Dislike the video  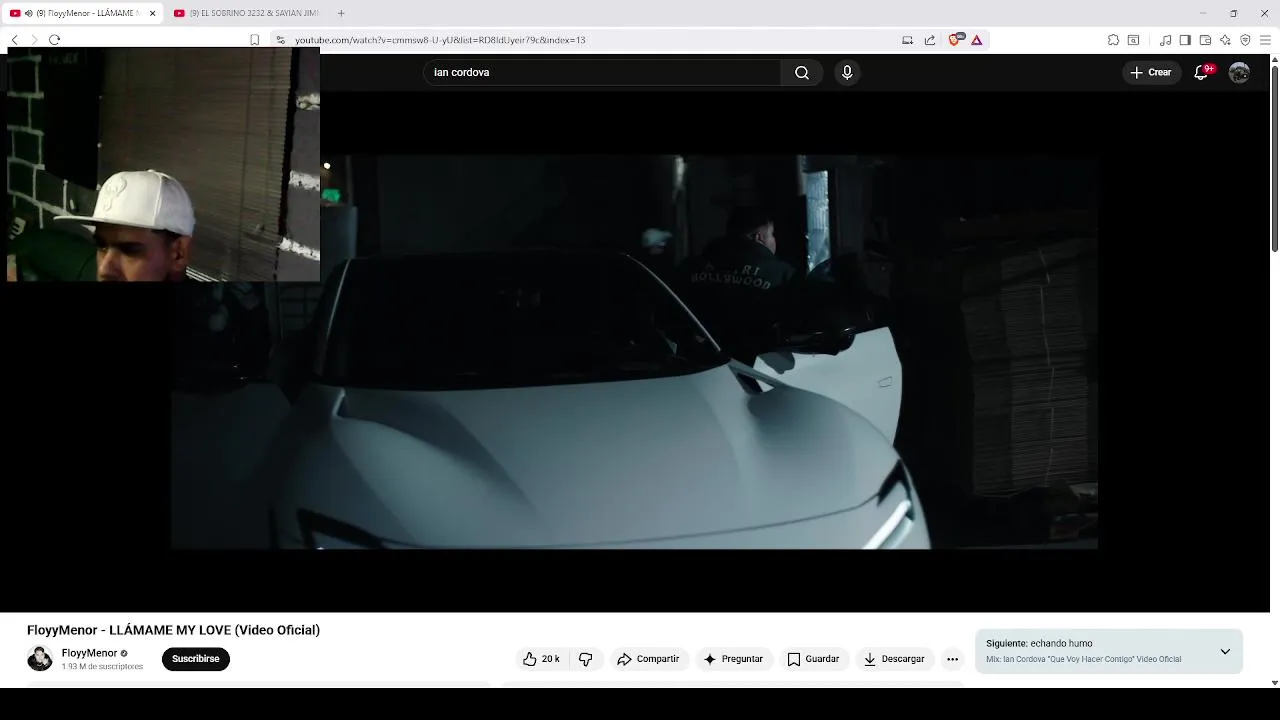click(586, 659)
